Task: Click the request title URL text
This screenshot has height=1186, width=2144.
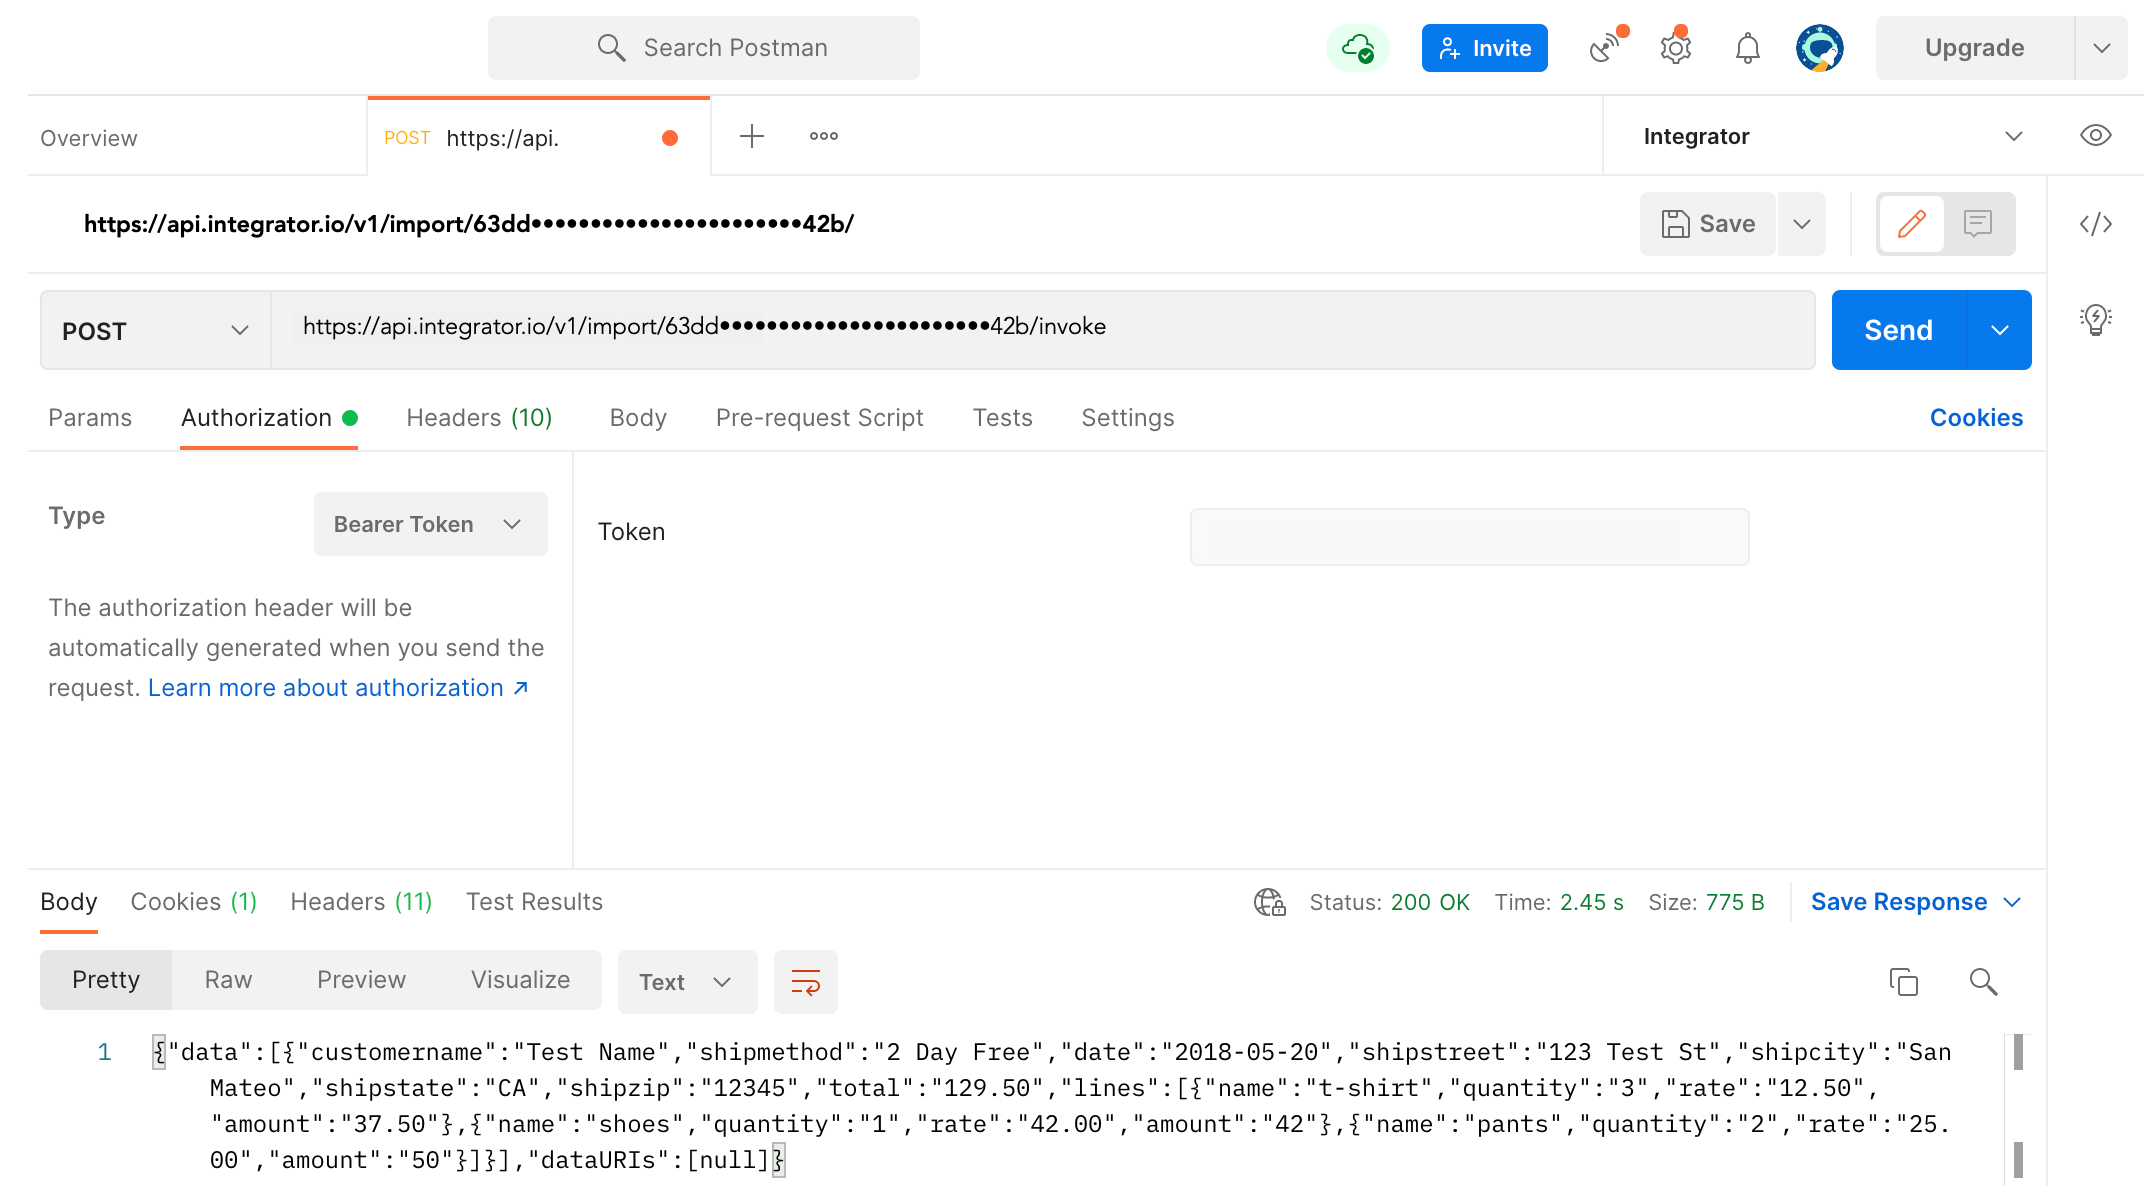Action: [x=469, y=224]
